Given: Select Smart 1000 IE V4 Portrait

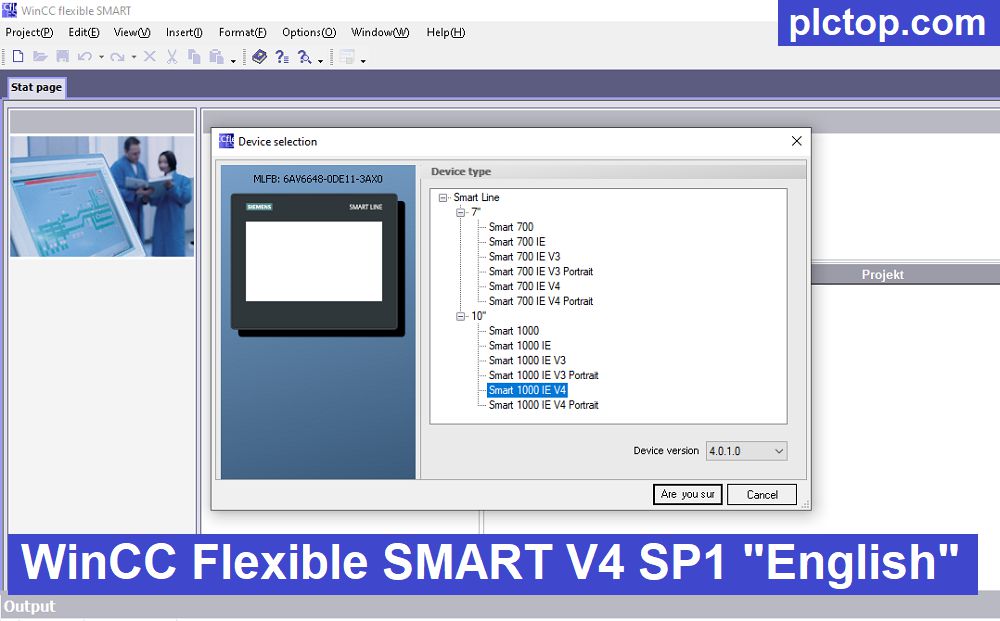Looking at the screenshot, I should tap(543, 405).
